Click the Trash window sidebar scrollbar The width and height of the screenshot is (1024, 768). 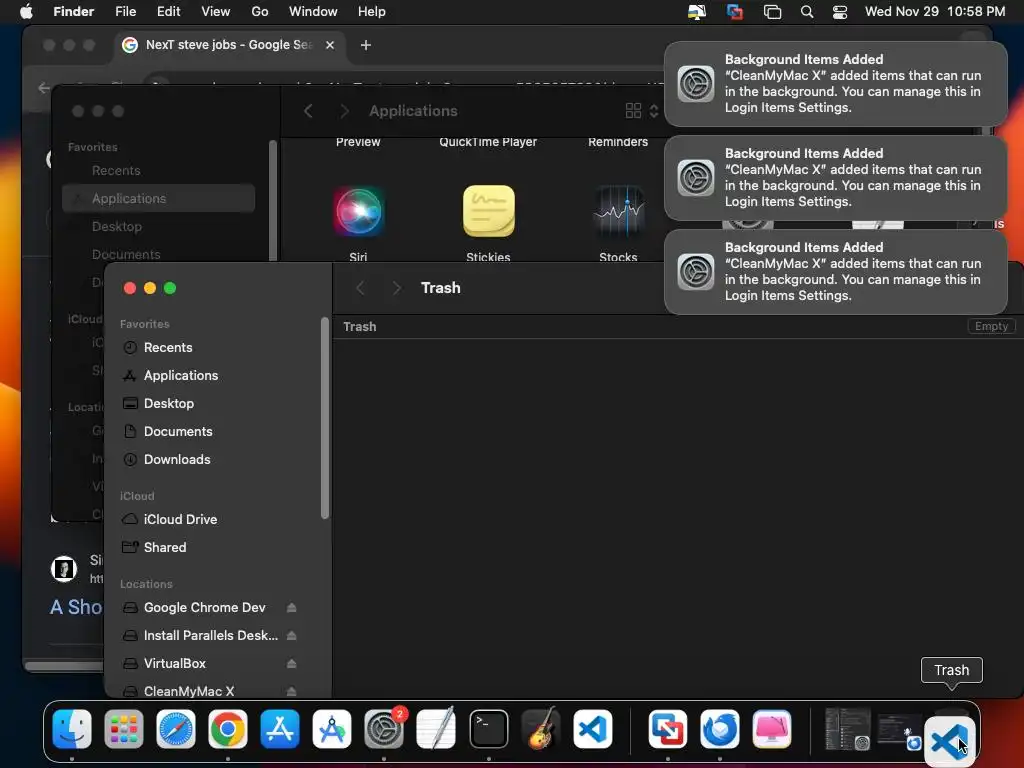tap(325, 418)
